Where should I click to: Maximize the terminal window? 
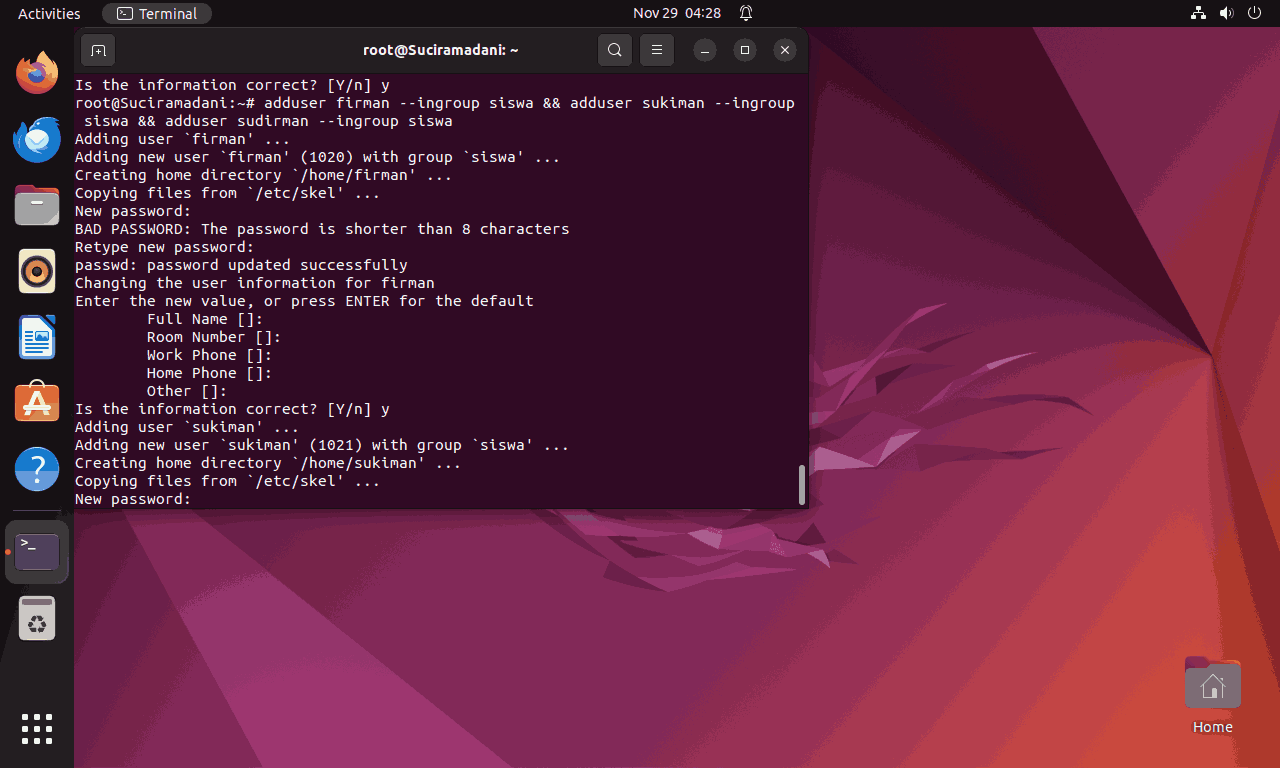[745, 50]
